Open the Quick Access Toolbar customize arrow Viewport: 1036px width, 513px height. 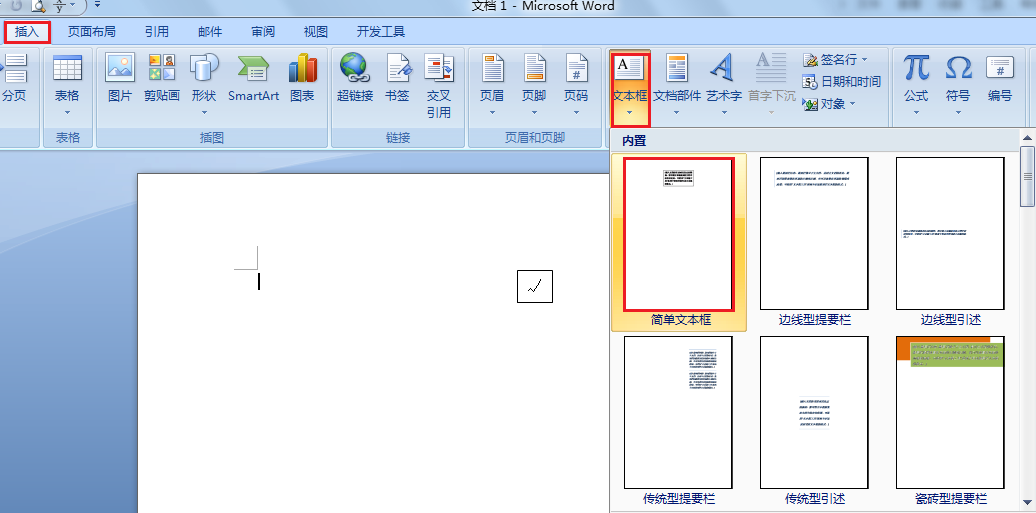(x=98, y=5)
